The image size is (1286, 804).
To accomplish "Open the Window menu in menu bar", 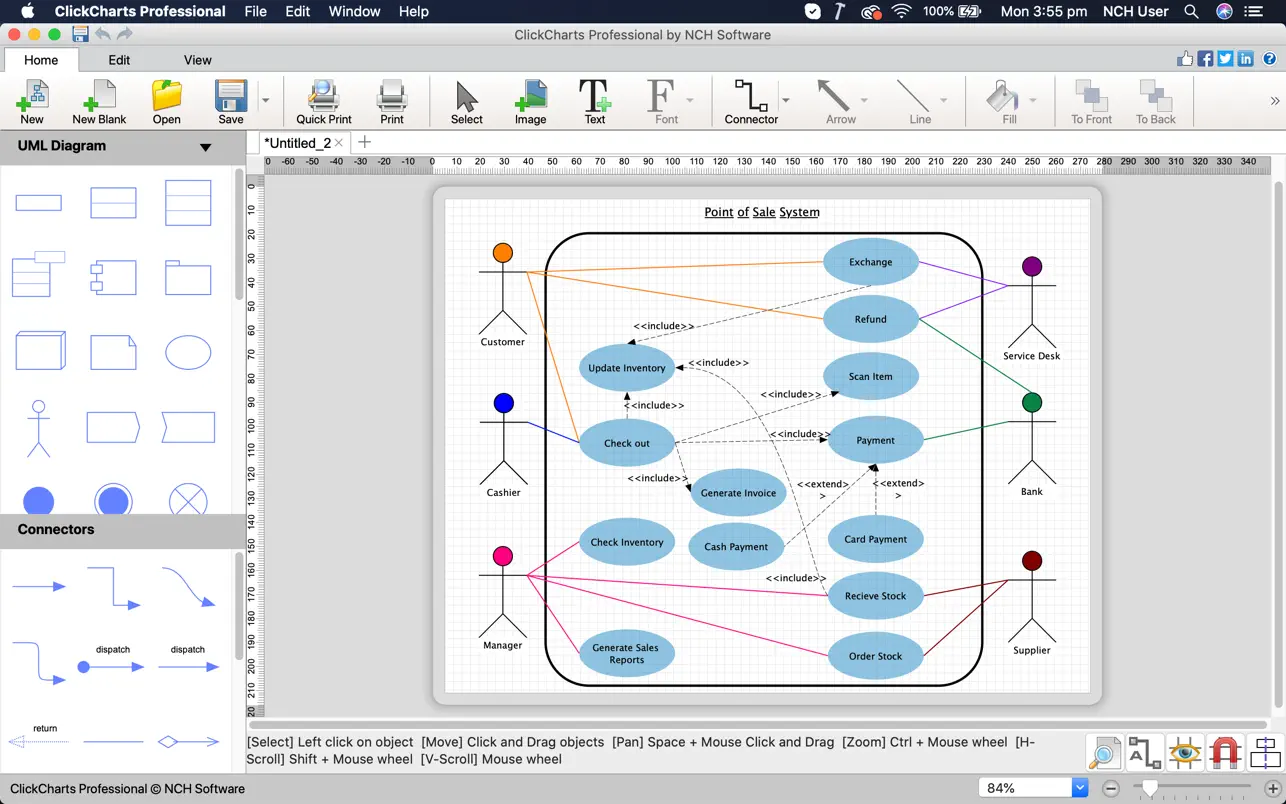I will (354, 12).
